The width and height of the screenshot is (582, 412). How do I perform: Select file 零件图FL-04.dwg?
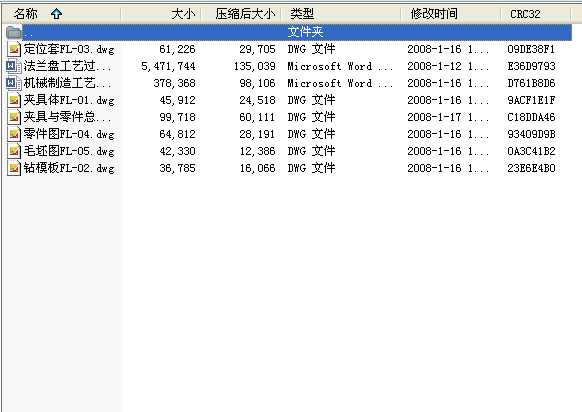click(69, 134)
